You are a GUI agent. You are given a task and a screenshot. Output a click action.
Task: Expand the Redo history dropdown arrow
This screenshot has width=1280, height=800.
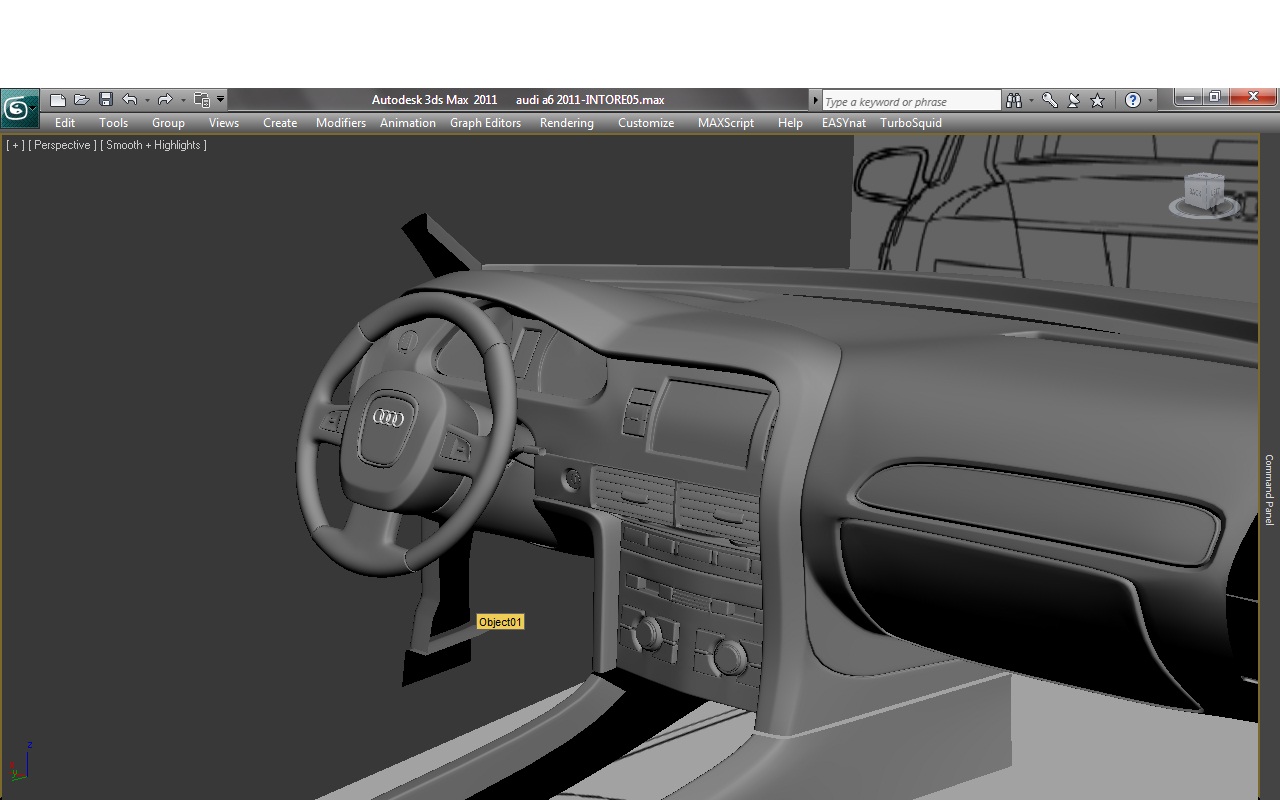[x=183, y=100]
